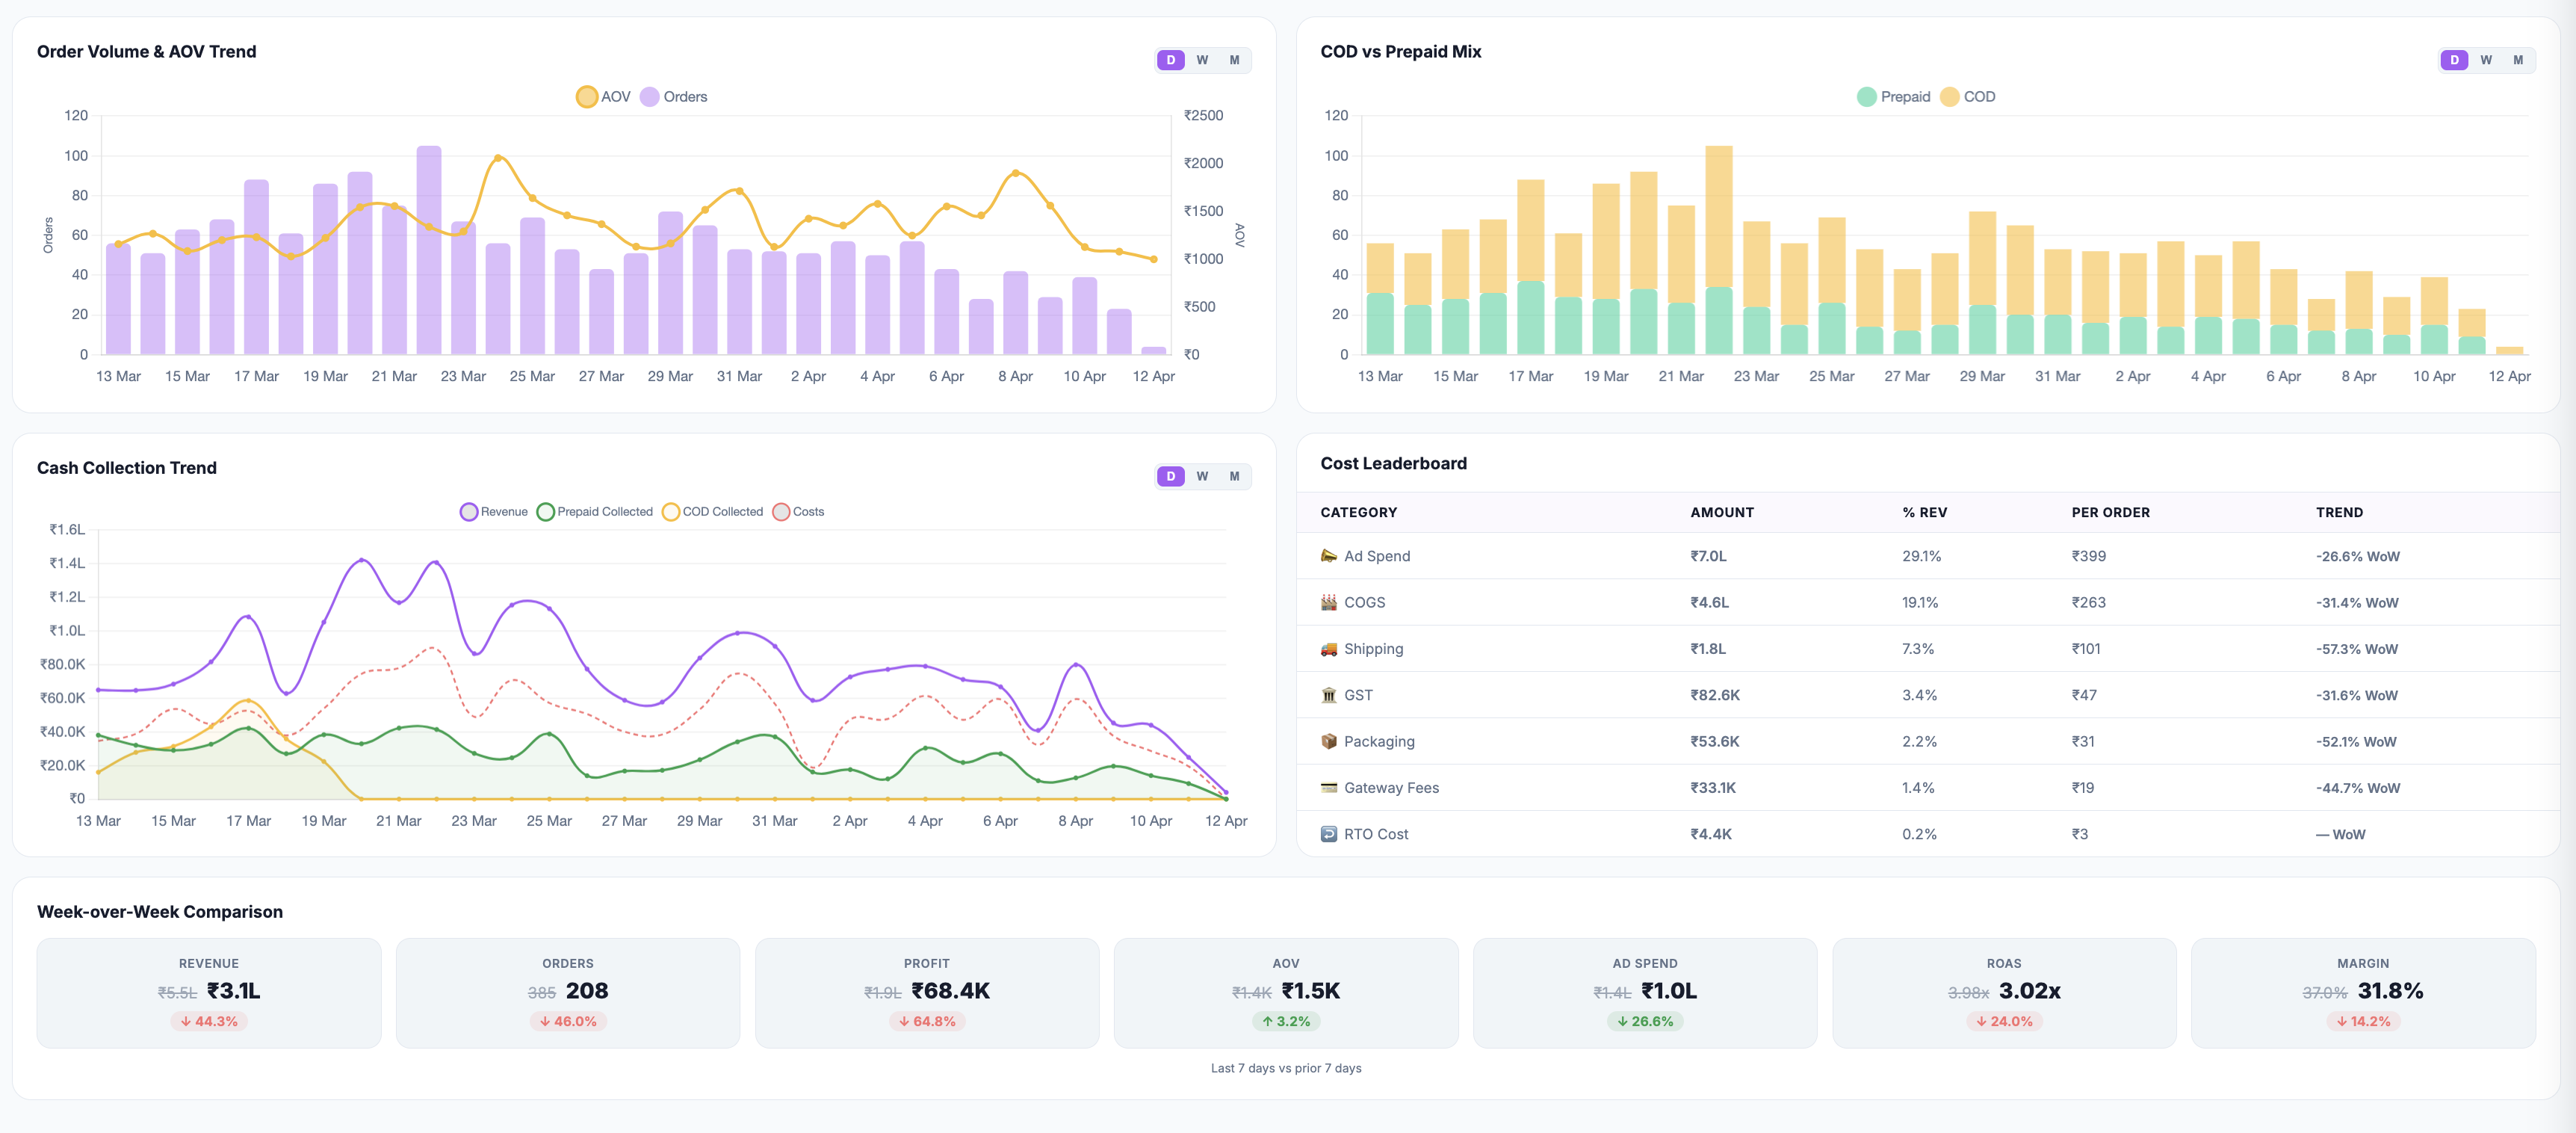
Task: Open the REVENUE week-over-week card
Action: [x=209, y=993]
